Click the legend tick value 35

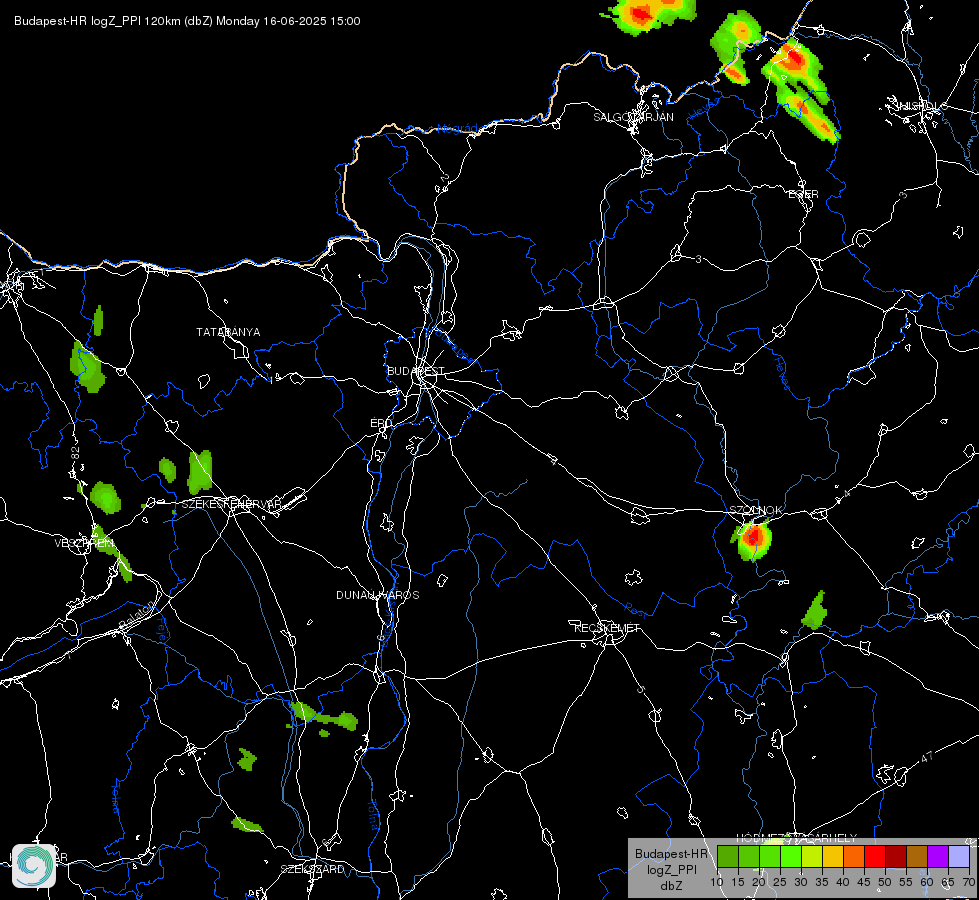[x=822, y=882]
